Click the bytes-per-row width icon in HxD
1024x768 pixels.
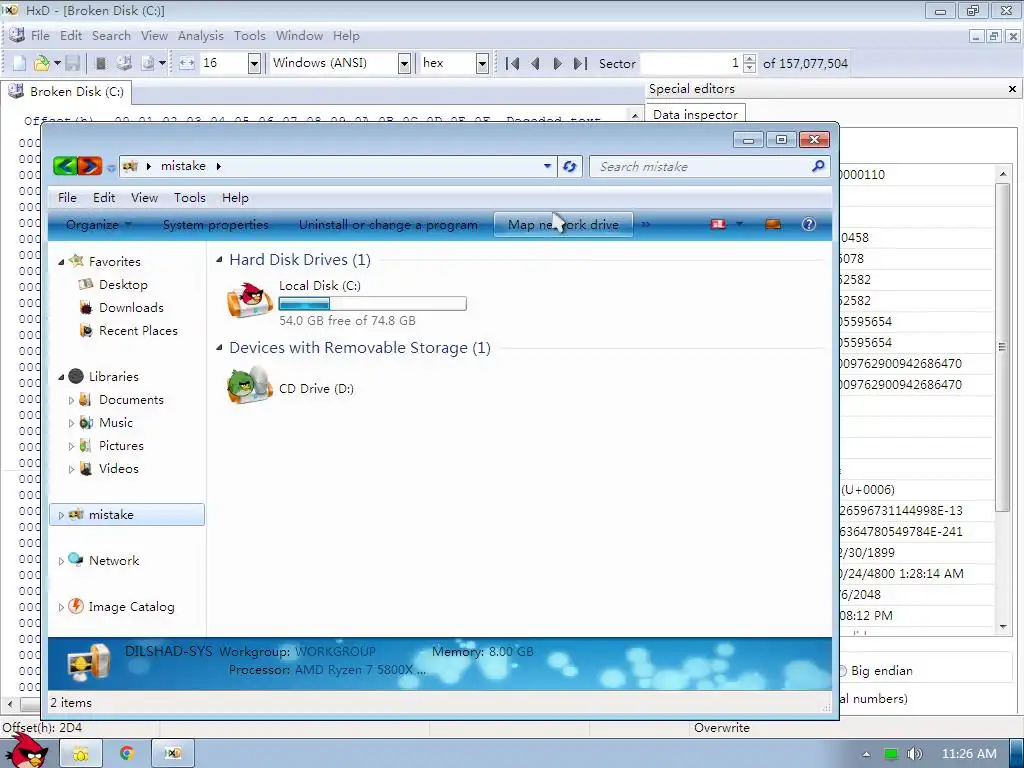click(187, 63)
